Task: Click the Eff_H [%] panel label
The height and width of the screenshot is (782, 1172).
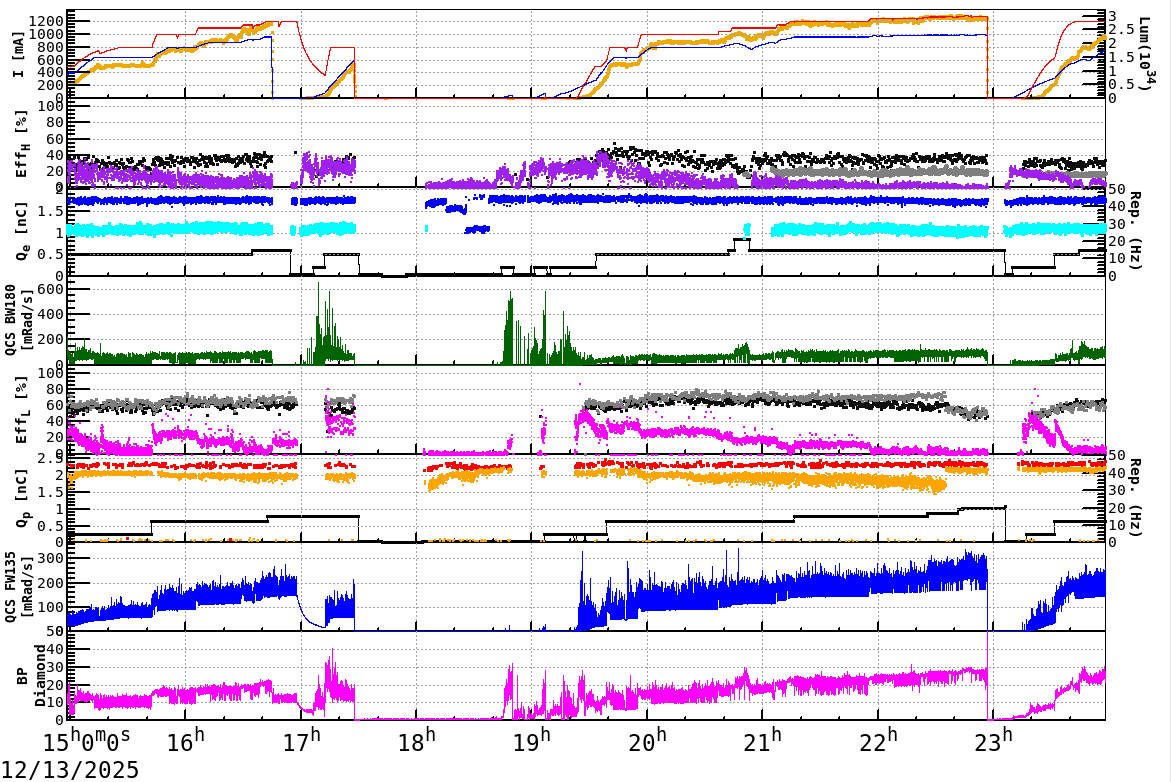Action: click(x=20, y=145)
